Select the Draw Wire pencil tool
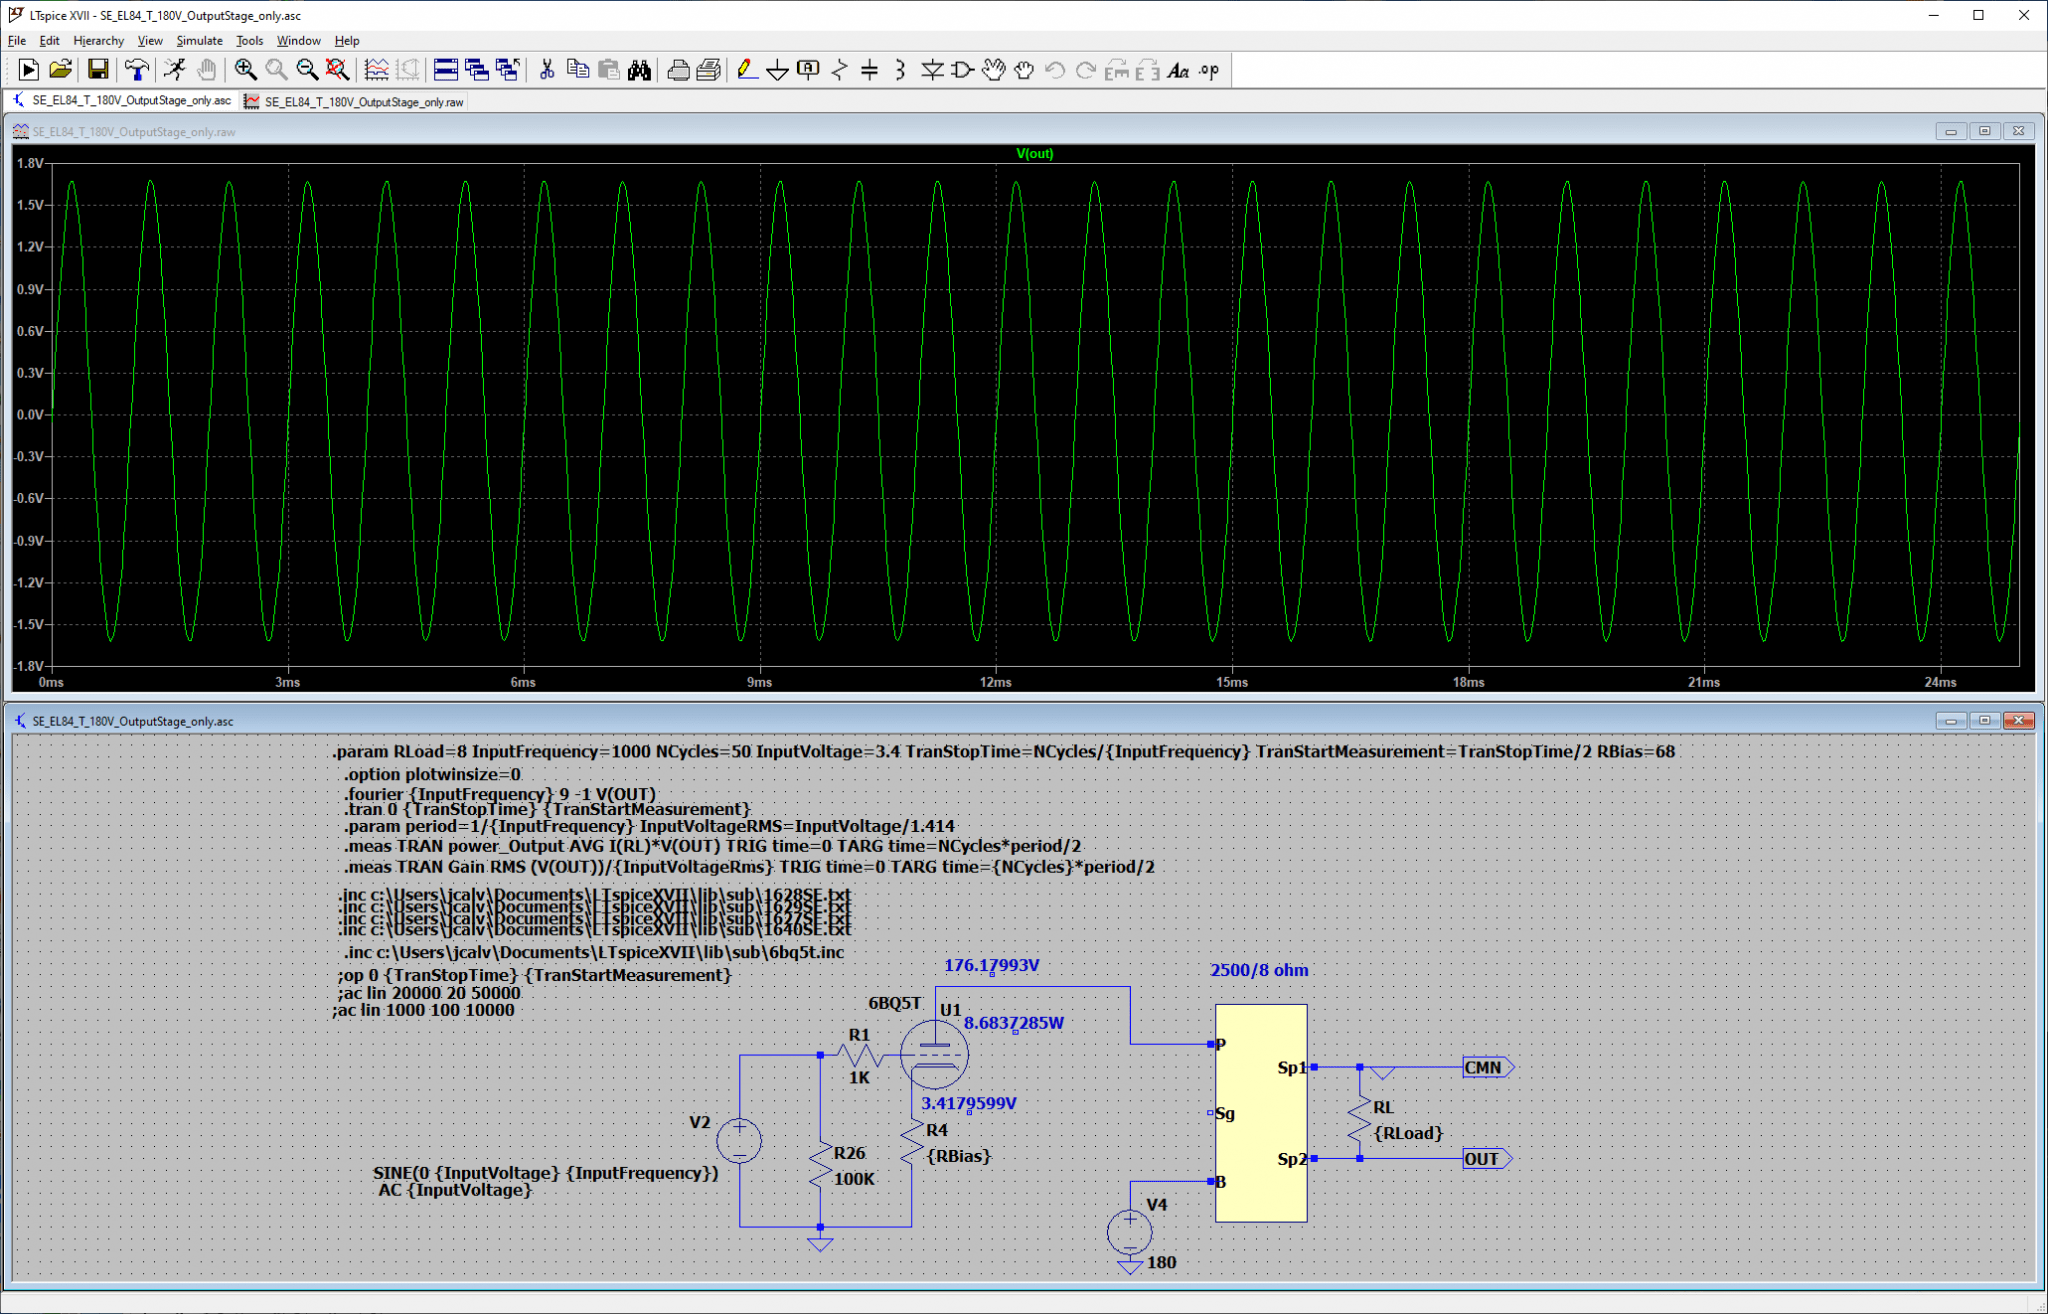2048x1314 pixels. coord(746,69)
